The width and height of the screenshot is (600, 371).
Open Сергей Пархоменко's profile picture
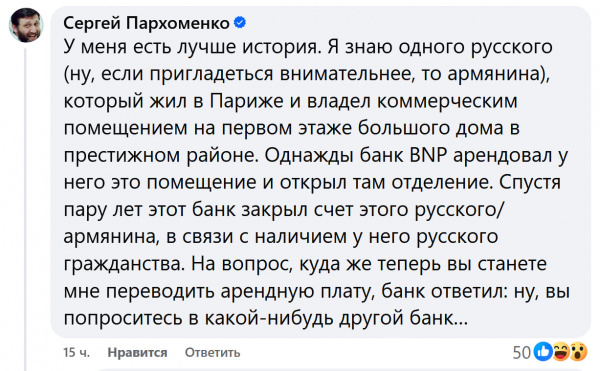[x=26, y=24]
